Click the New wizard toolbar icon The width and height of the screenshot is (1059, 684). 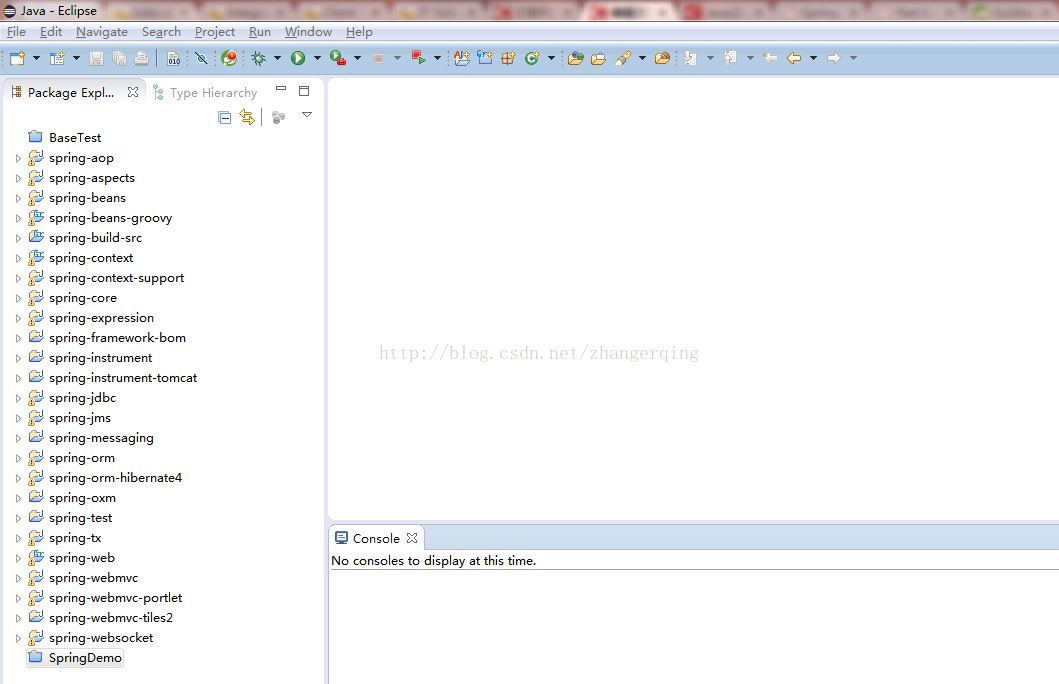click(x=18, y=58)
